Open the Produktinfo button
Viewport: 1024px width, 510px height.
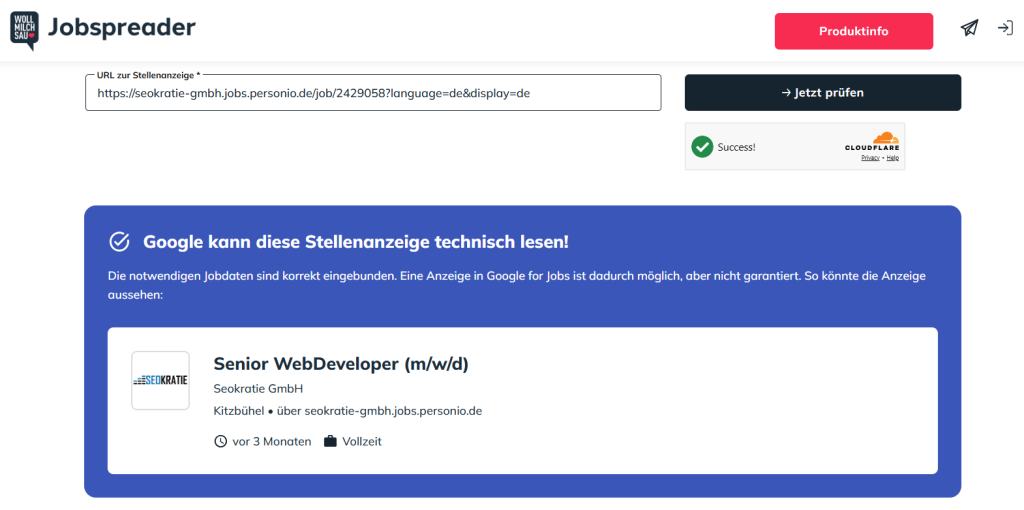click(x=854, y=31)
